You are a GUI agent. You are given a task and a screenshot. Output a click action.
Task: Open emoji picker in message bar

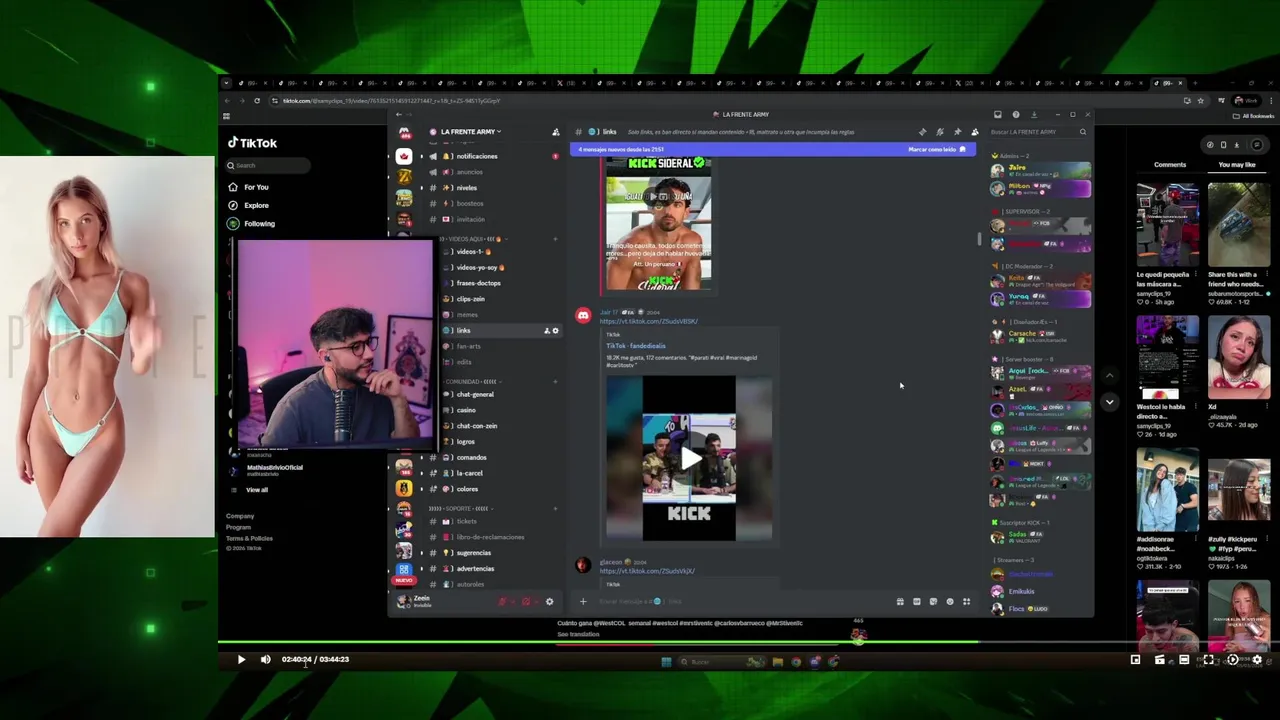(x=950, y=602)
